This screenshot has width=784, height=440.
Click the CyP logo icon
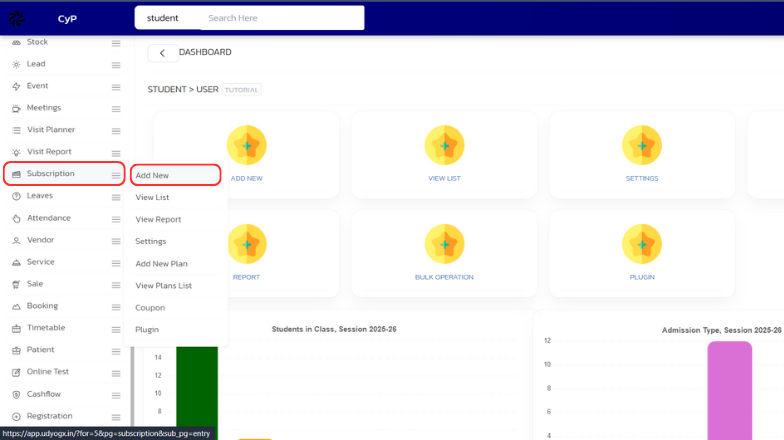click(x=18, y=17)
